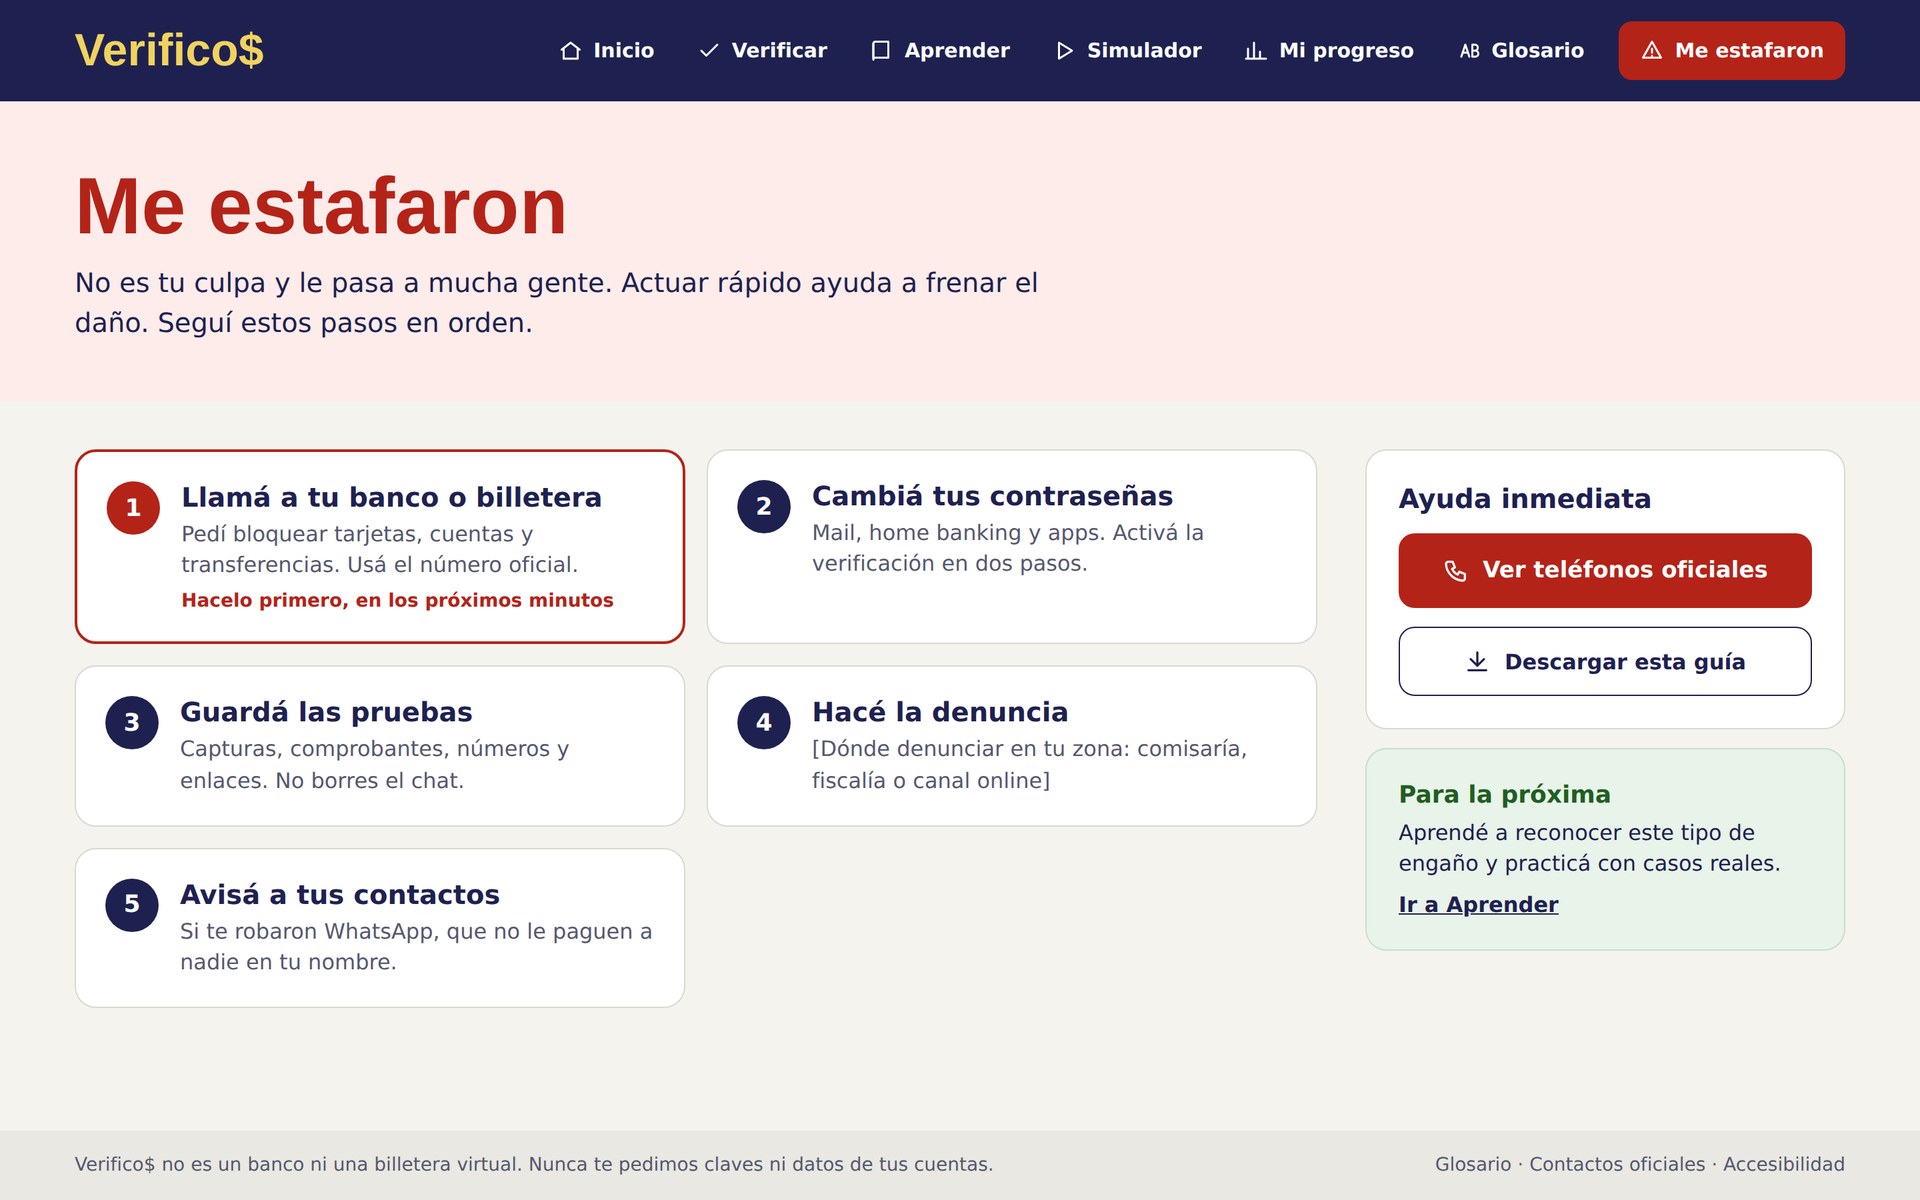Click the bar chart icon beside Mi progreso
Image resolution: width=1920 pixels, height=1200 pixels.
[x=1255, y=51]
